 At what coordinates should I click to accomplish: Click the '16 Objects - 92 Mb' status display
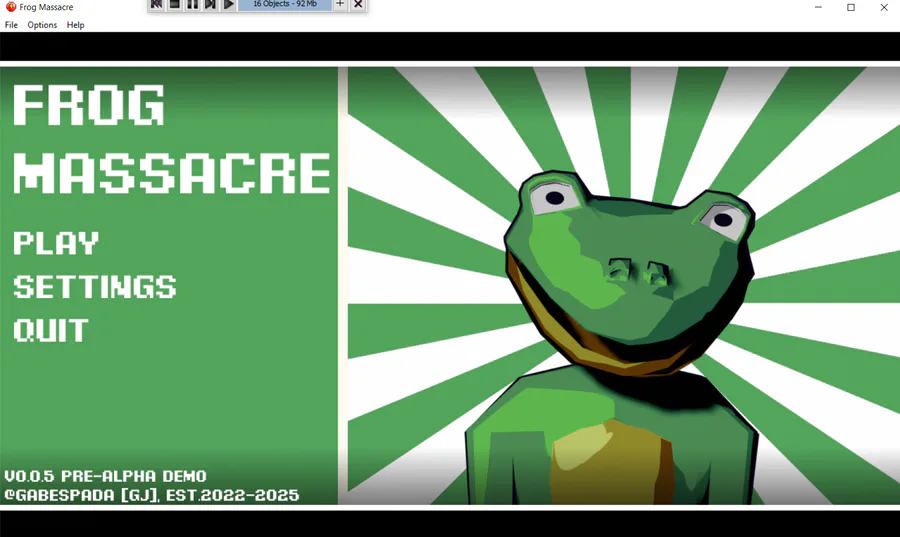click(285, 4)
